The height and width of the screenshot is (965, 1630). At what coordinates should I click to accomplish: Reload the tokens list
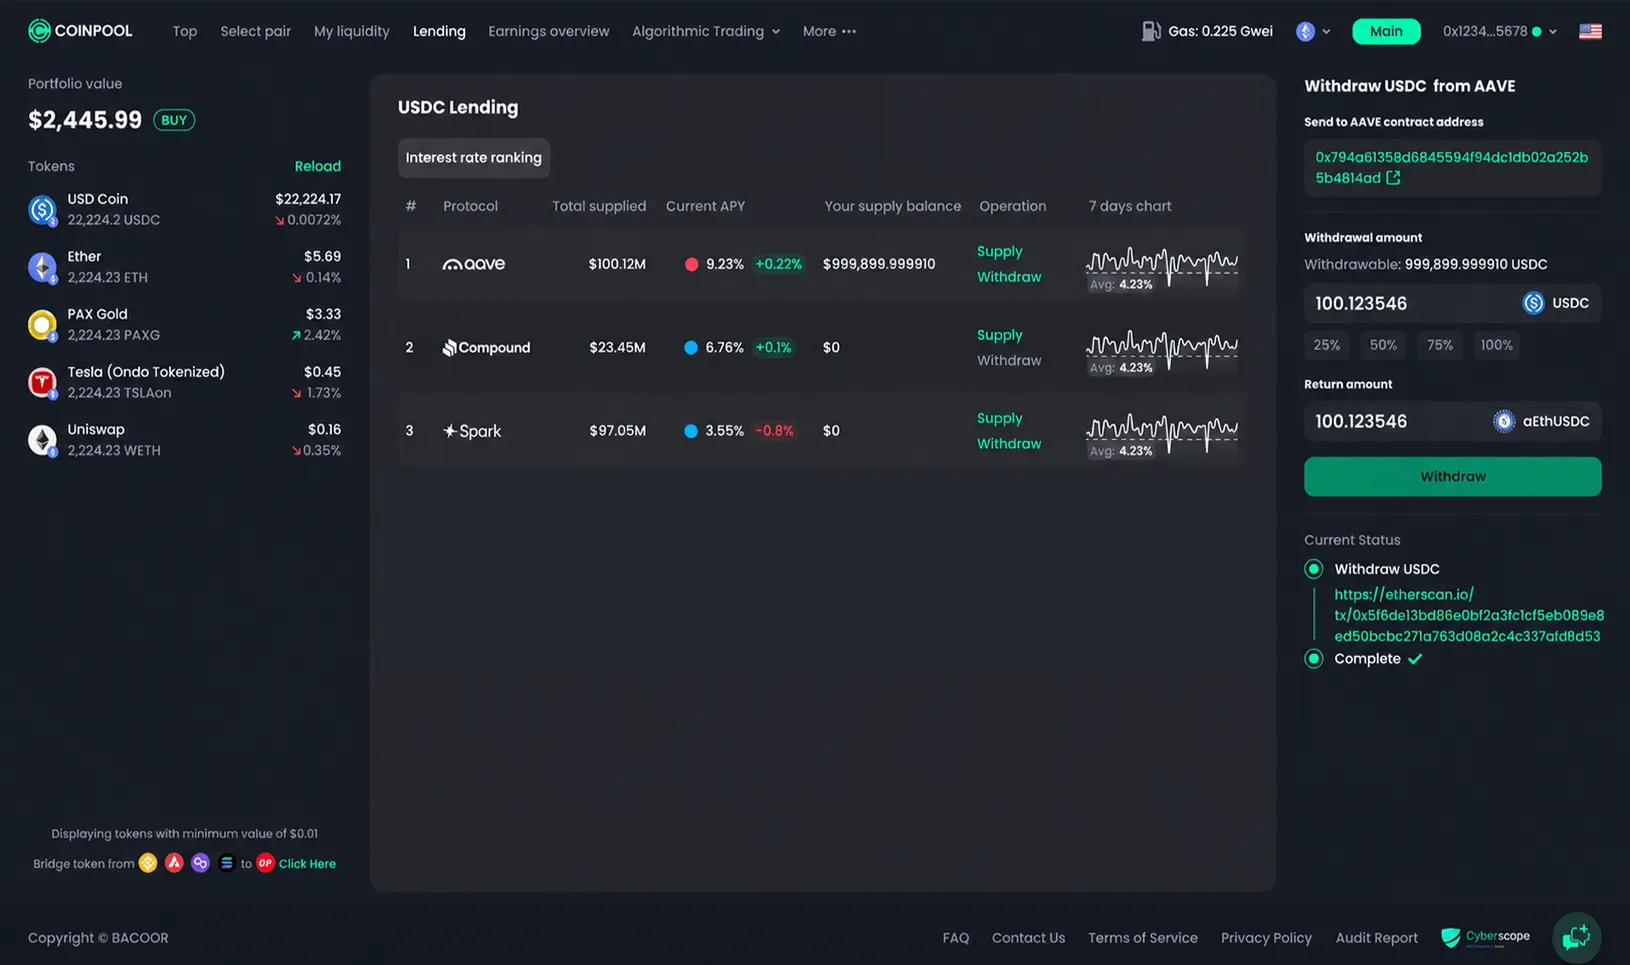click(318, 166)
